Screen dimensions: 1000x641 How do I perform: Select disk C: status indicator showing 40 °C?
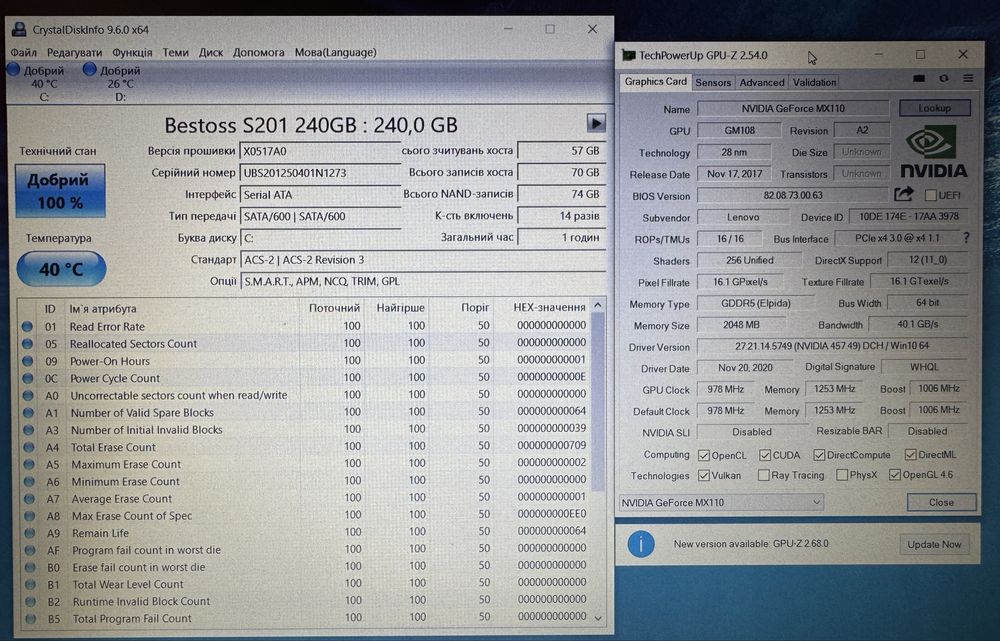click(x=37, y=83)
